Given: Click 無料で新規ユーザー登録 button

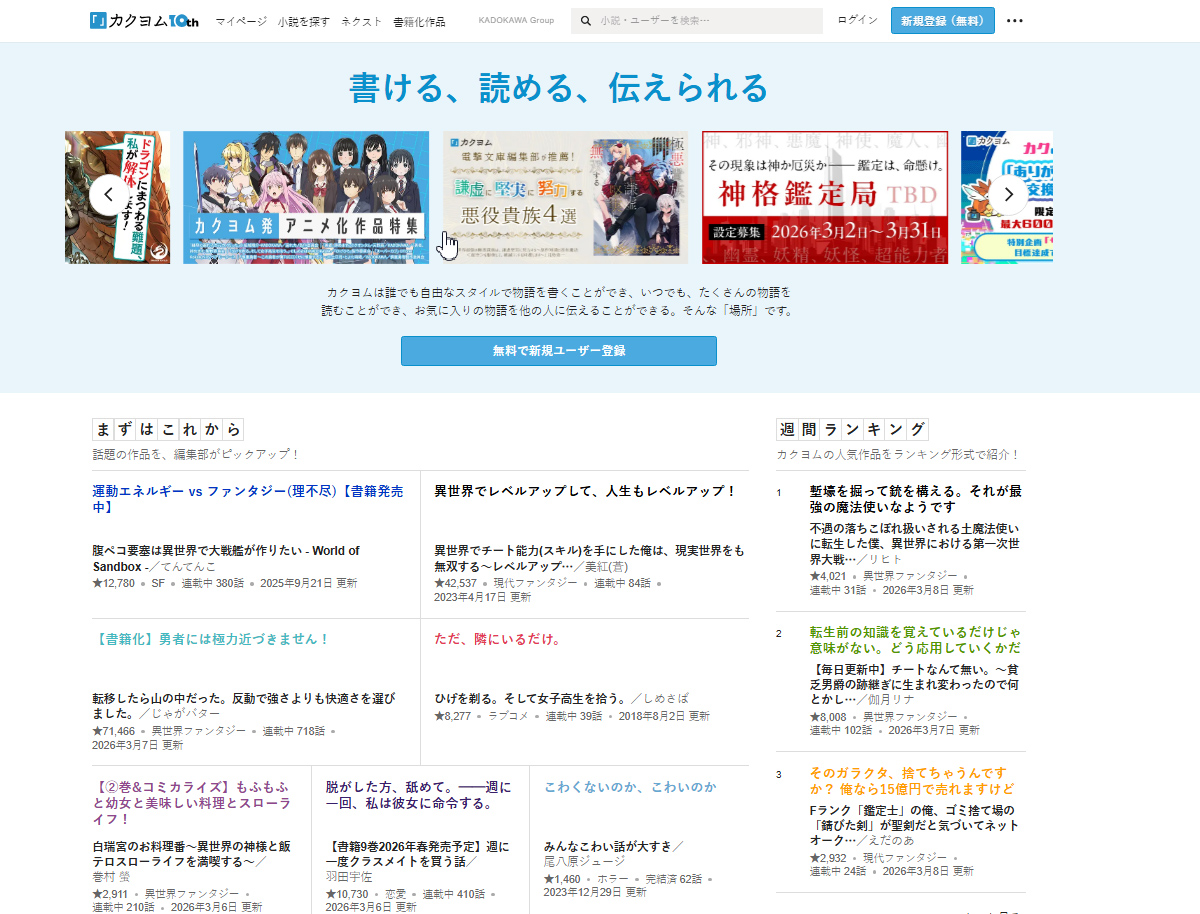Looking at the screenshot, I should click(558, 351).
